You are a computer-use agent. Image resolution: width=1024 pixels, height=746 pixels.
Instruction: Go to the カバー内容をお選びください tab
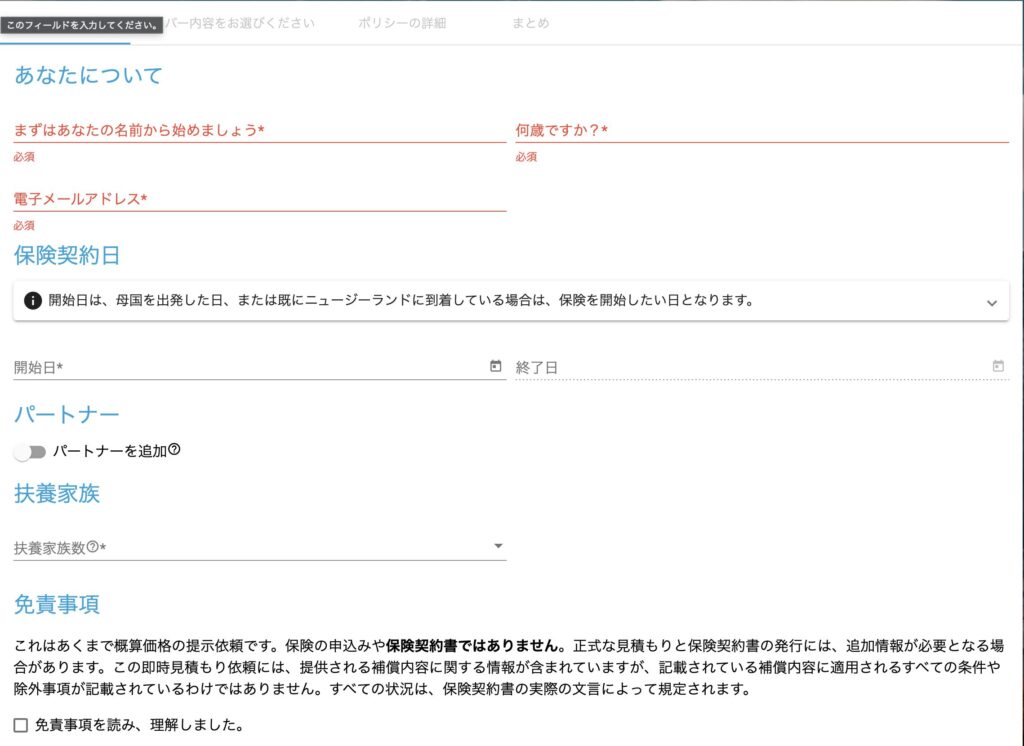(240, 23)
